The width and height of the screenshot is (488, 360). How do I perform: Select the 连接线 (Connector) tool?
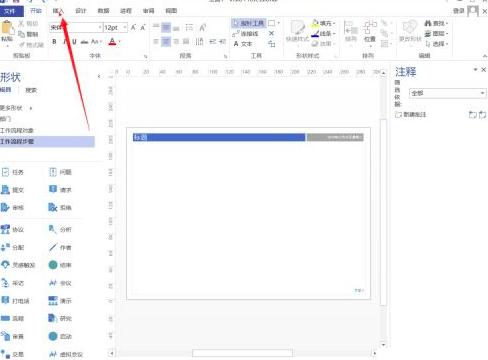coord(246,34)
